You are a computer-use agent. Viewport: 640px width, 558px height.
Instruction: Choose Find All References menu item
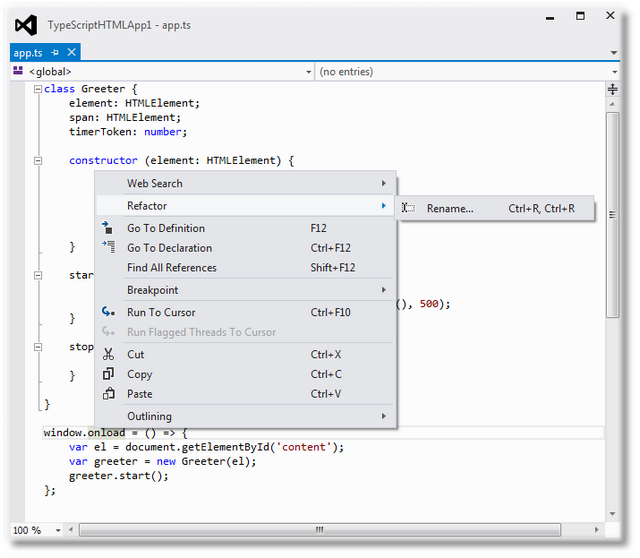point(171,268)
